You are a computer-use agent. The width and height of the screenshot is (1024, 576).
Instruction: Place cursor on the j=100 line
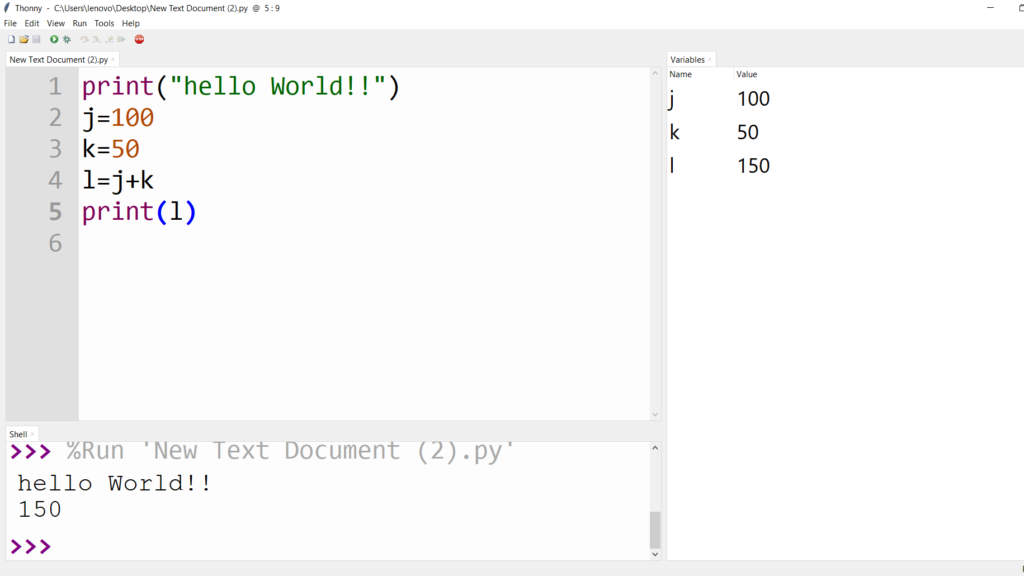coord(118,118)
